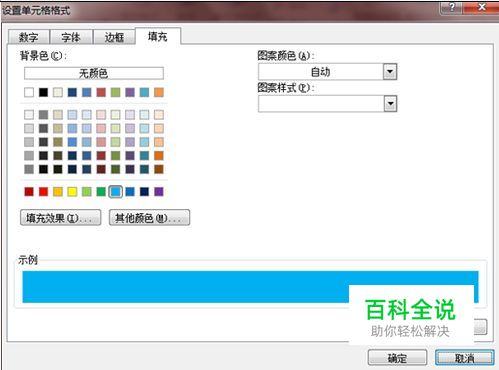Viewport: 499px width, 370px height.
Task: Pick medium blue swatch in top theme row
Action: pos(87,92)
